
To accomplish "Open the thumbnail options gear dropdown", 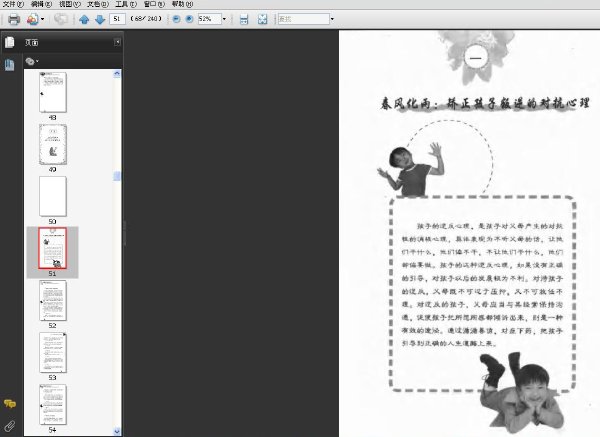I will tap(32, 61).
